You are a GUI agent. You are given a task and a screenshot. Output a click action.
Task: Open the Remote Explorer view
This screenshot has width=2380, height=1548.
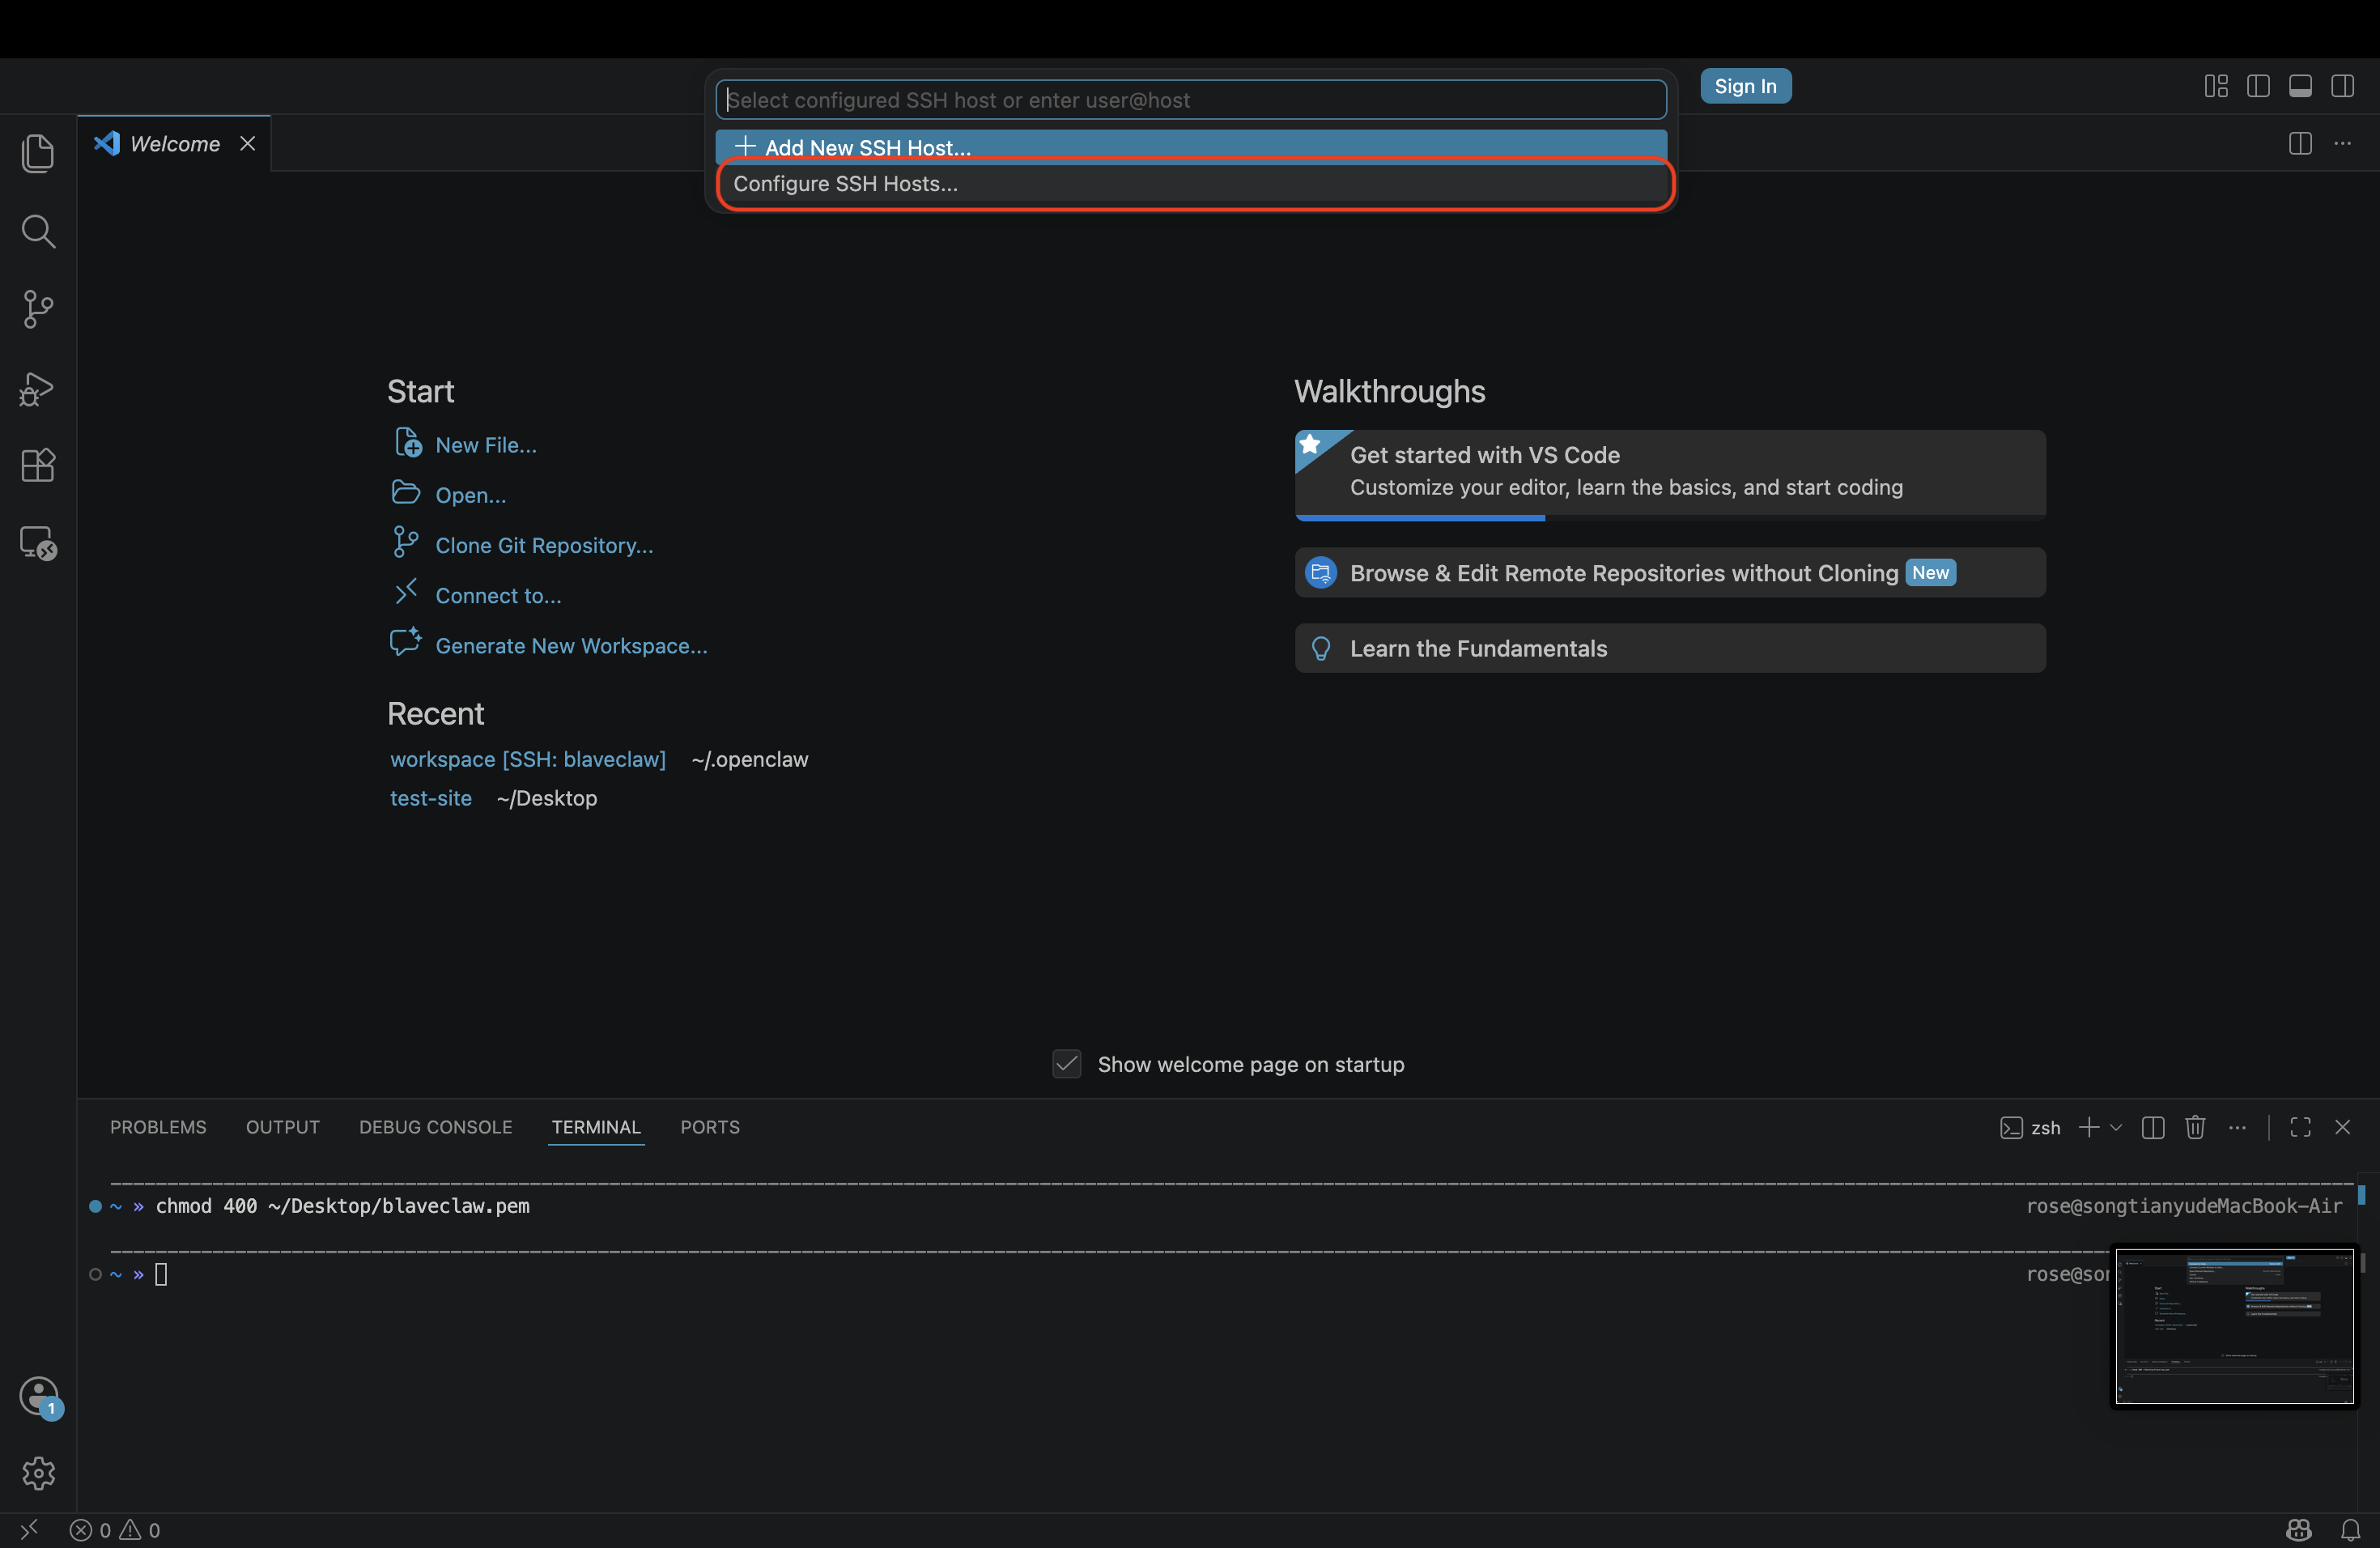[38, 543]
